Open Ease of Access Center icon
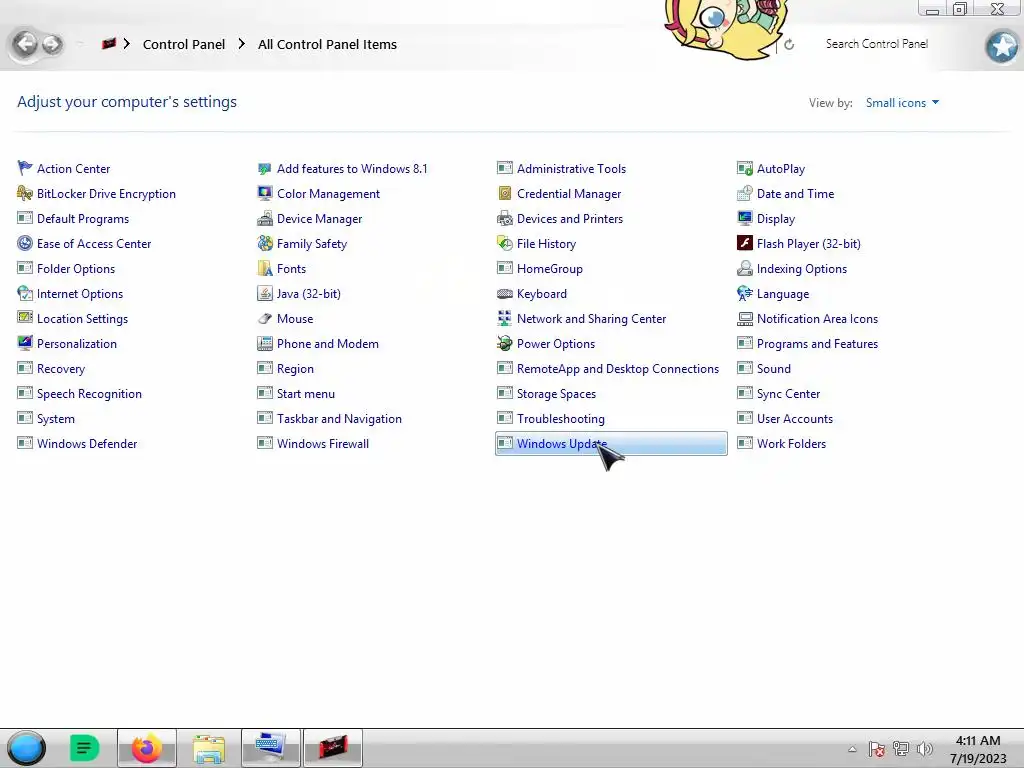Image resolution: width=1024 pixels, height=768 pixels. pos(25,244)
